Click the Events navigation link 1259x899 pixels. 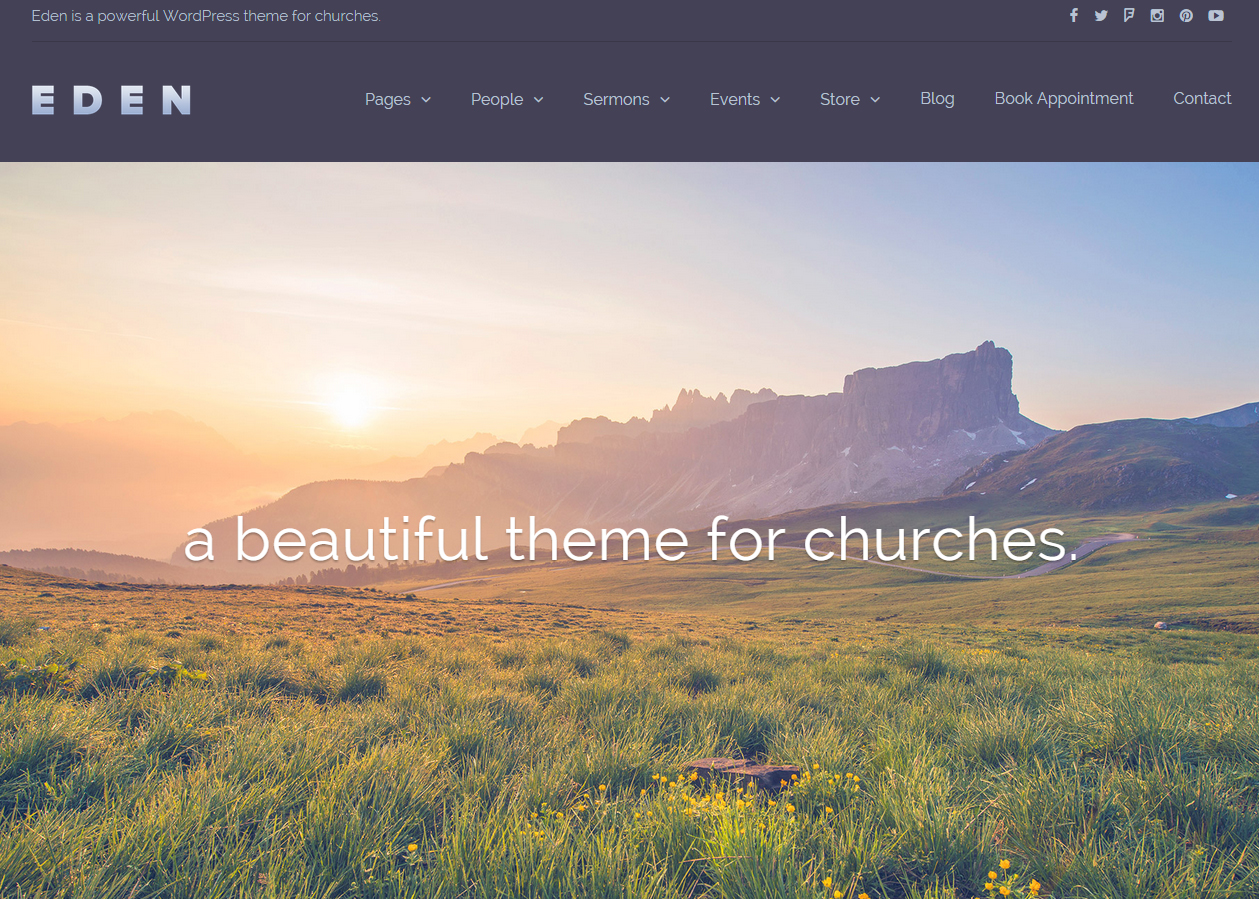coord(735,99)
